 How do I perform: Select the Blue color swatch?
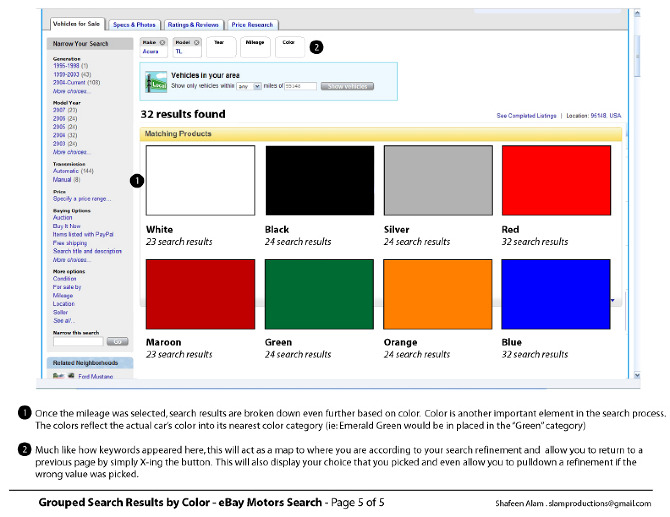pos(556,294)
